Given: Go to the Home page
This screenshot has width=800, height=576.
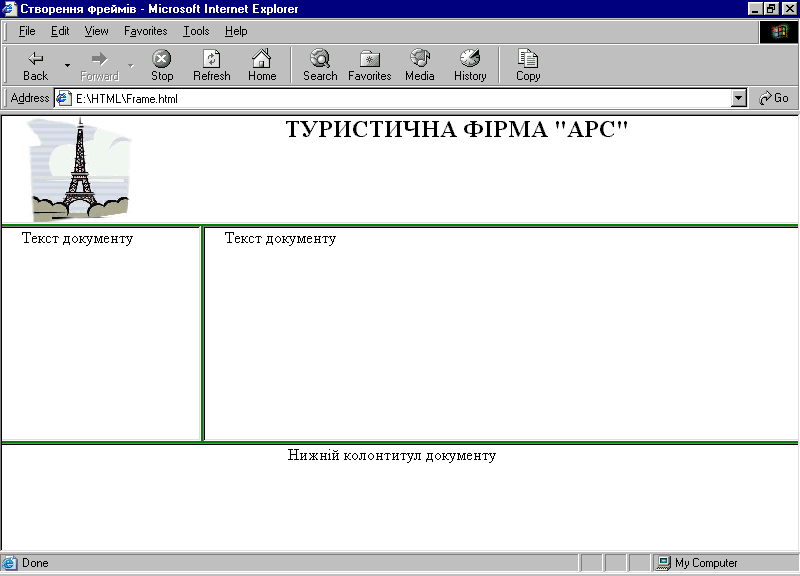Looking at the screenshot, I should point(262,65).
